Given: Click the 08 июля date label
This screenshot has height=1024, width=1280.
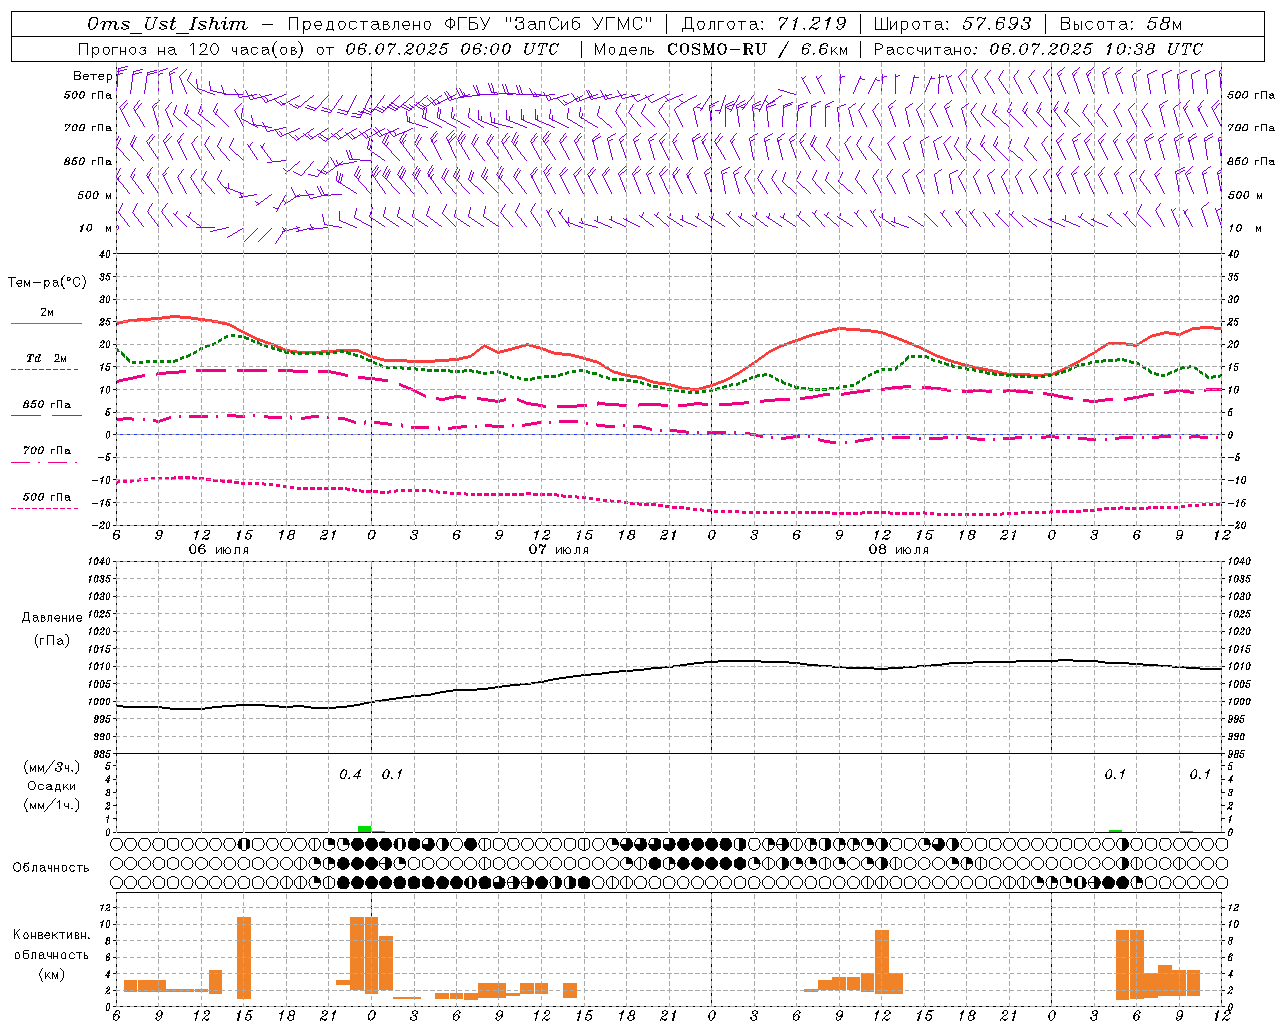Looking at the screenshot, I should 898,550.
